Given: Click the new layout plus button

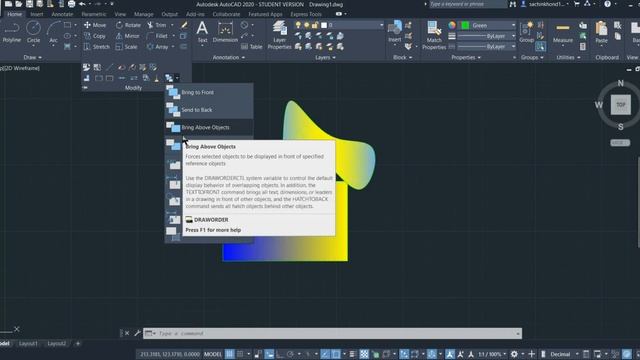Looking at the screenshot, I should pyautogui.click(x=78, y=344).
